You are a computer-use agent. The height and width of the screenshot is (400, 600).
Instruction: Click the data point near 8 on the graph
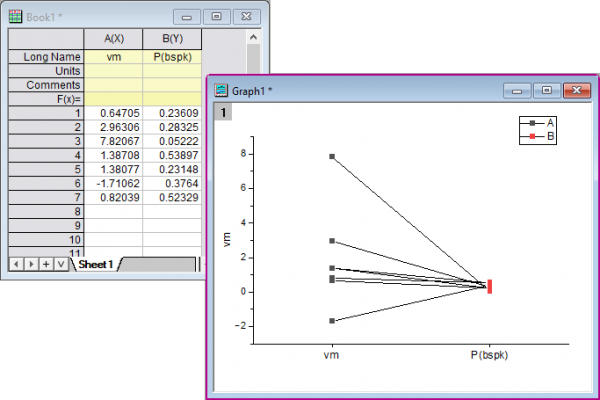[x=332, y=157]
